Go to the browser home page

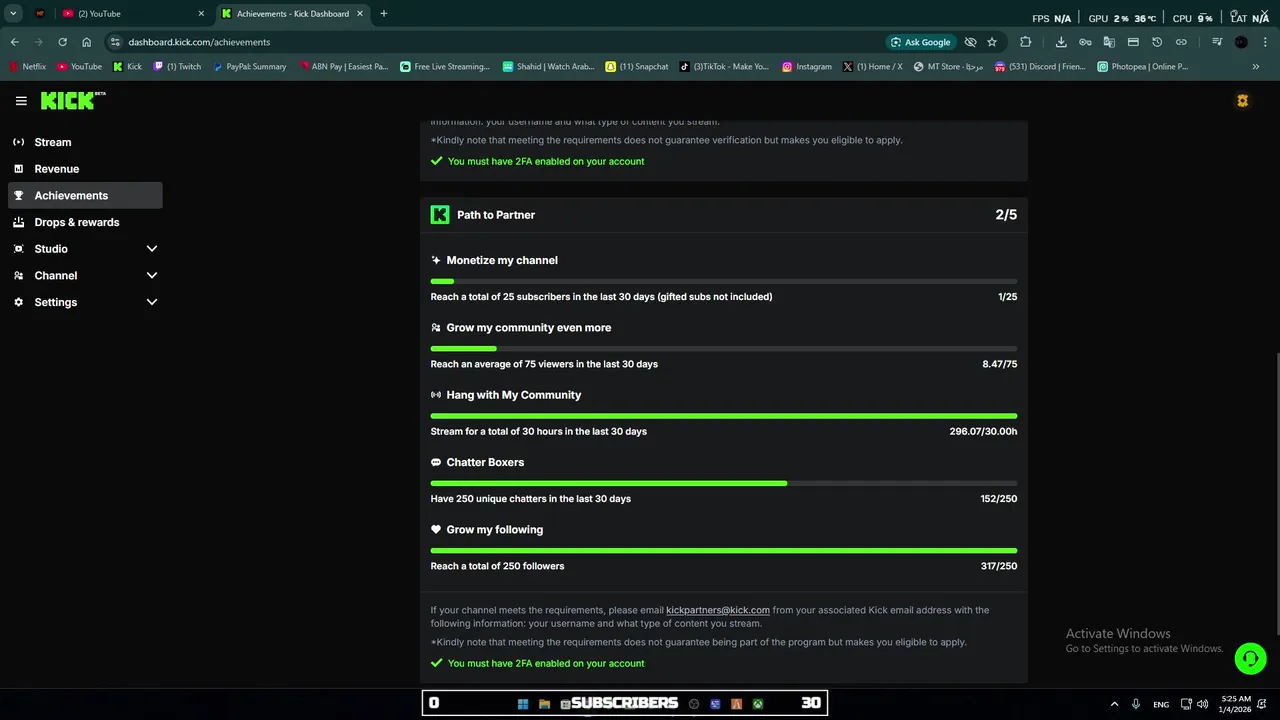(87, 42)
